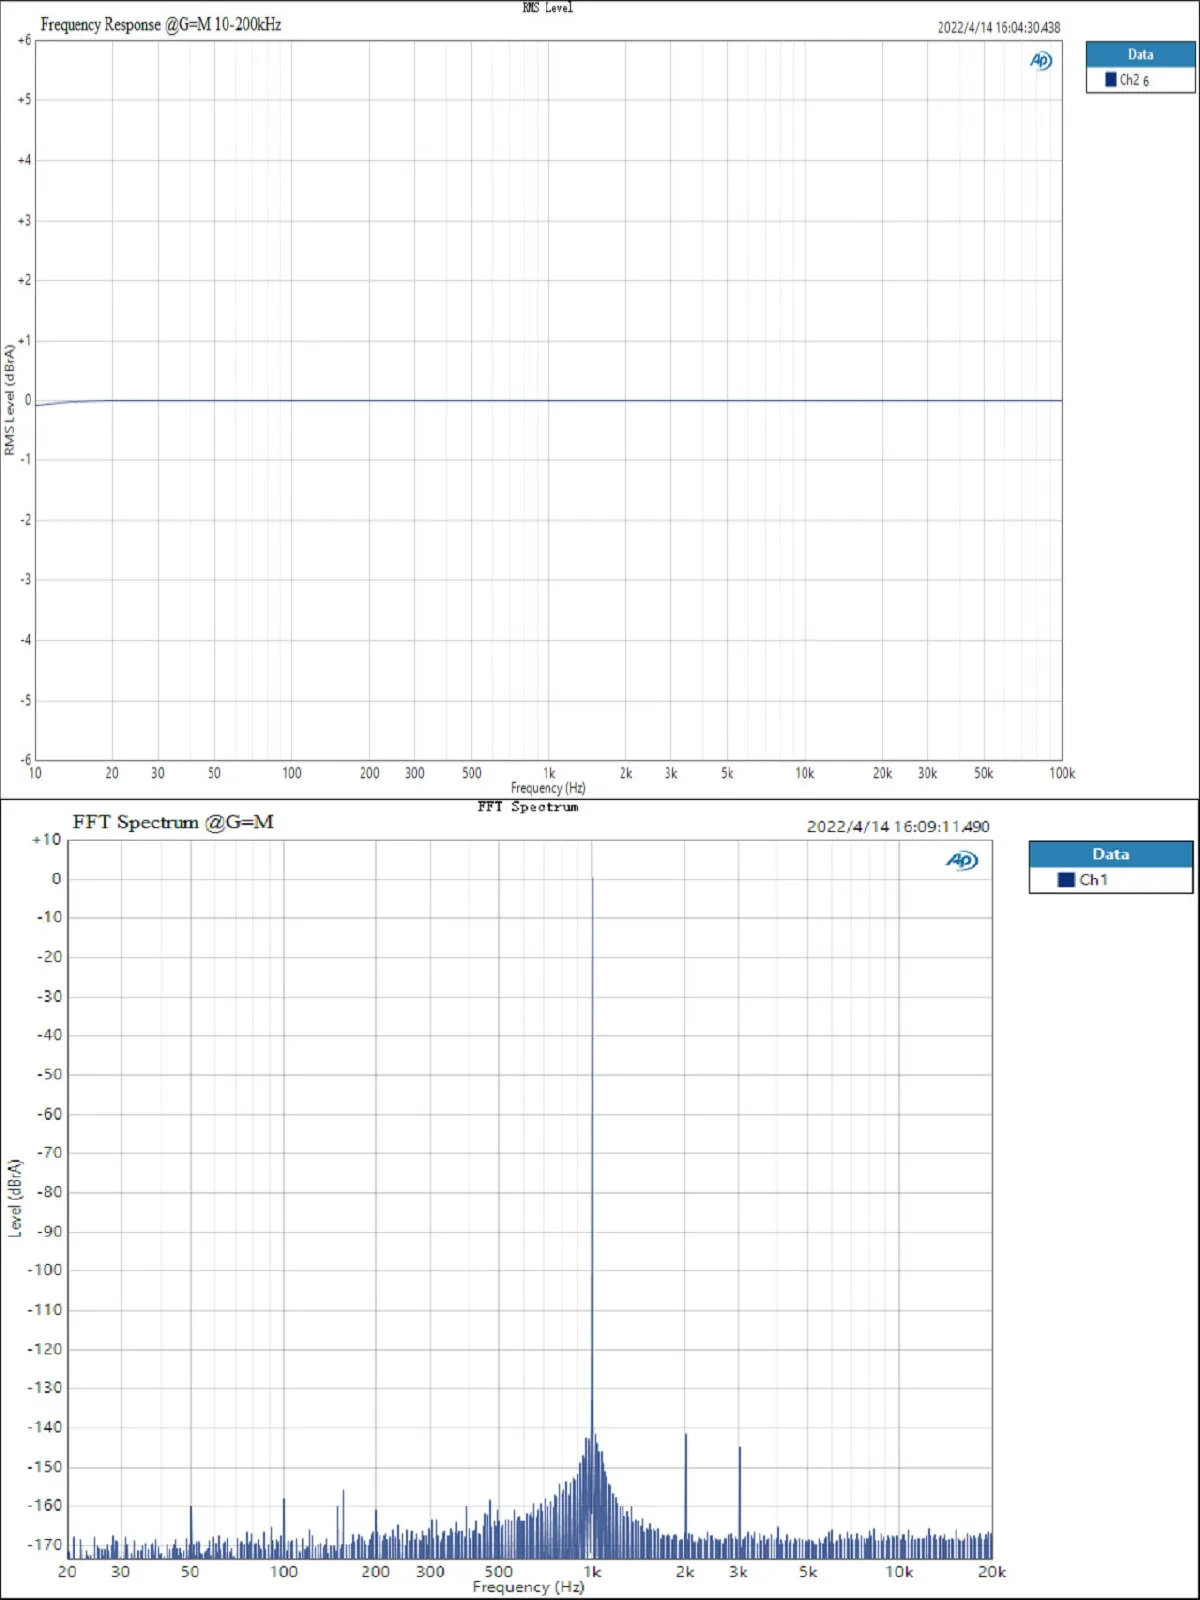Click the 16:09:11.490 timestamp on FFT graph

point(897,827)
